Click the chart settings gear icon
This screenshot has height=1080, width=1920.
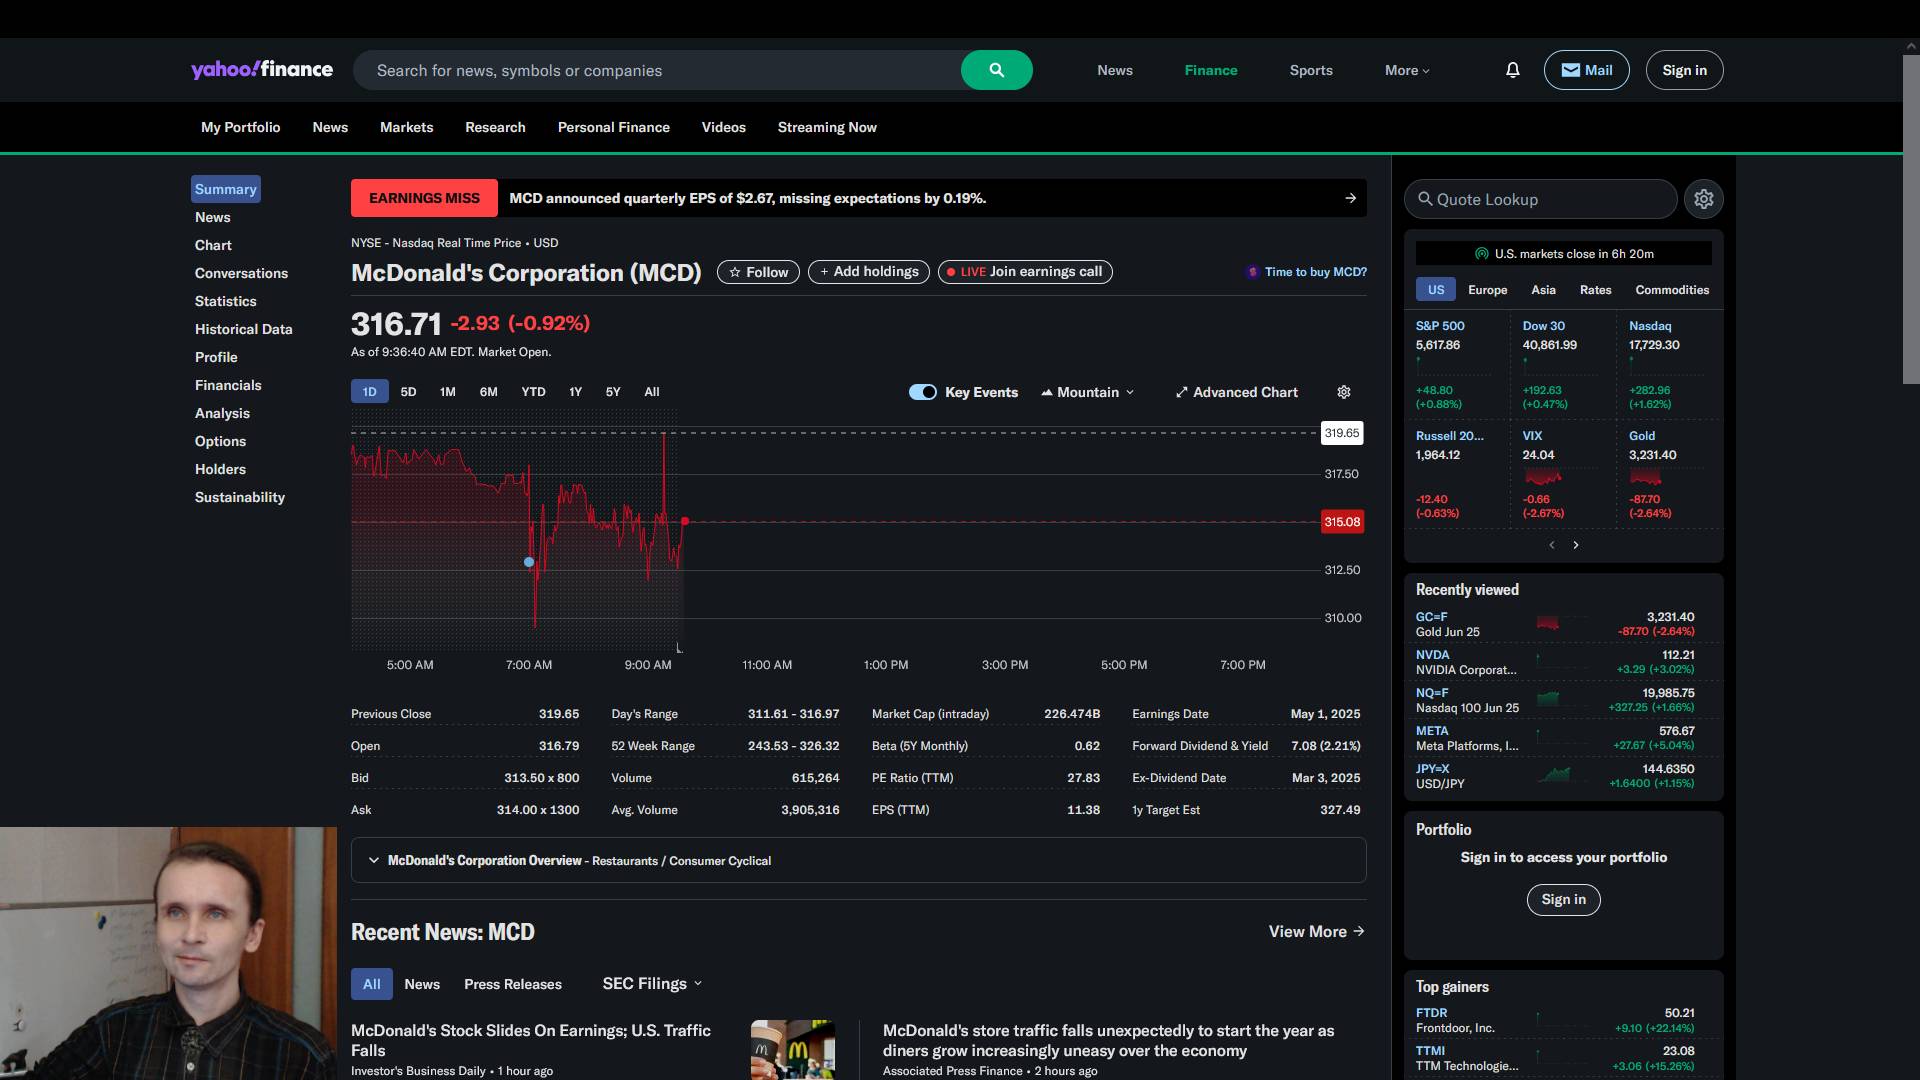1344,392
